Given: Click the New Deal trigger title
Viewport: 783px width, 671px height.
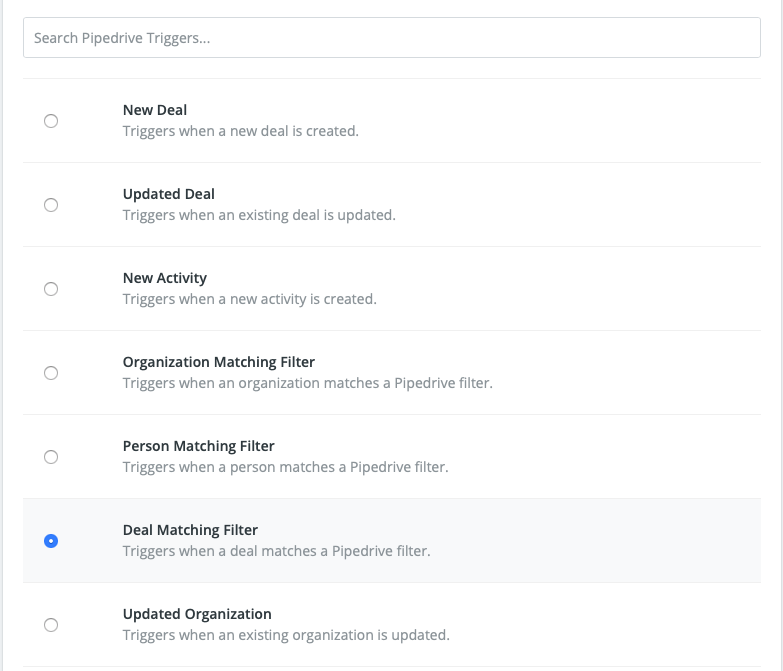Looking at the screenshot, I should point(154,110).
